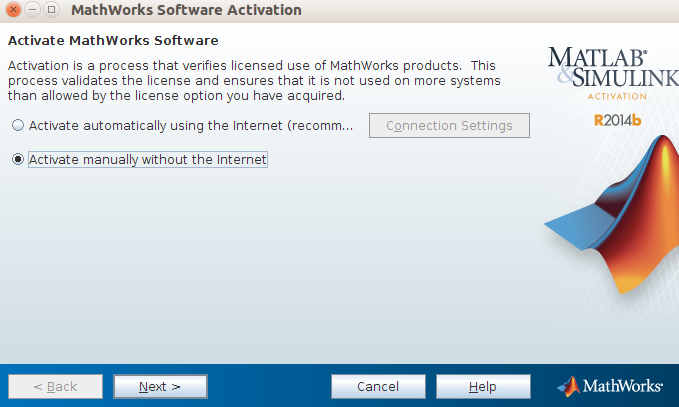Click the activation description paragraph
This screenshot has height=407, width=679.
click(255, 80)
